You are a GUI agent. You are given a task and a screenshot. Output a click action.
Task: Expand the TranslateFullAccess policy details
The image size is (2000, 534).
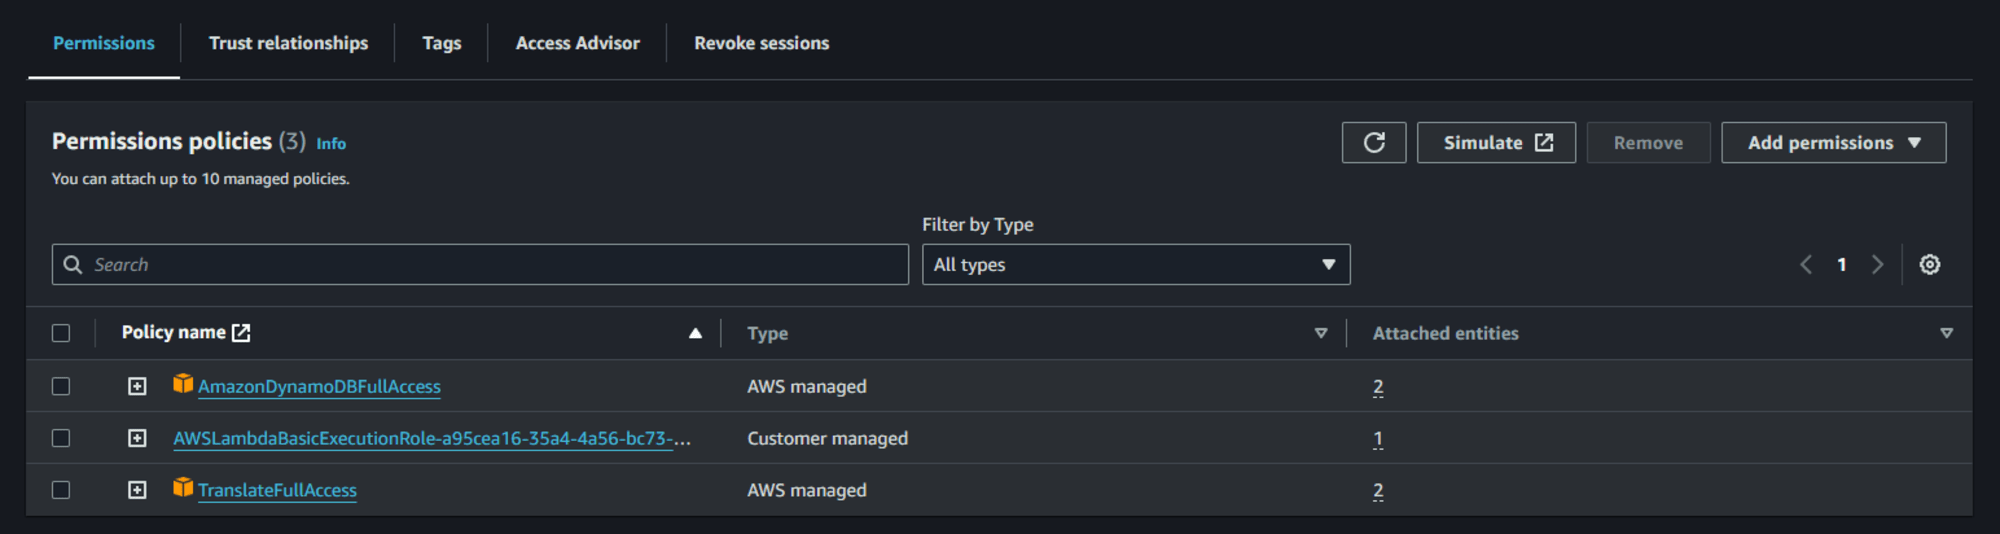point(137,490)
